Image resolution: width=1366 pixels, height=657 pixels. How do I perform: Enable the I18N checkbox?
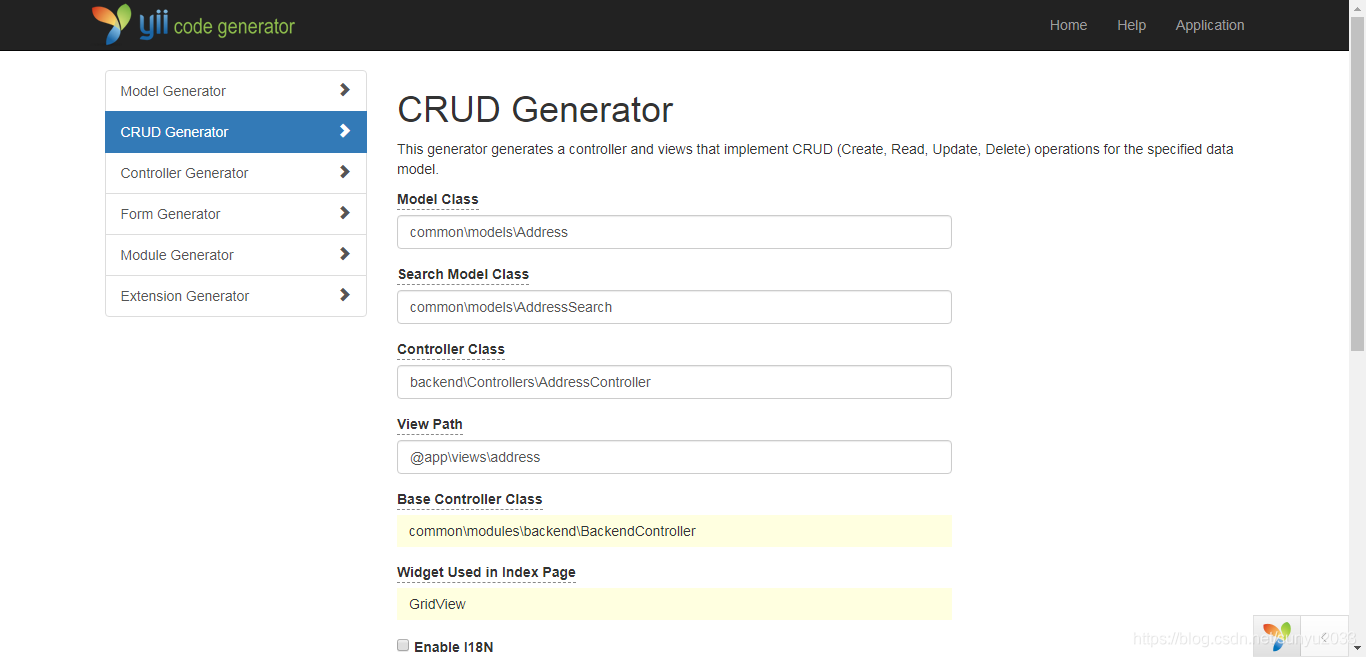pyautogui.click(x=403, y=645)
